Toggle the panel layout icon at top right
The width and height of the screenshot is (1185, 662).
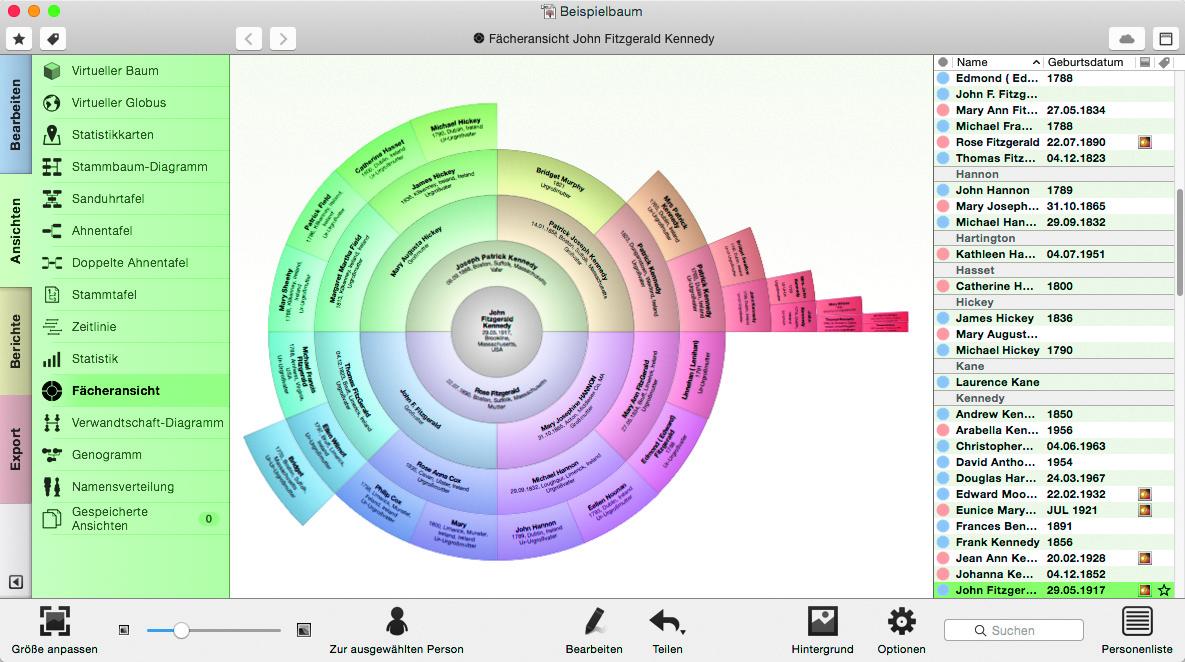coord(1165,39)
